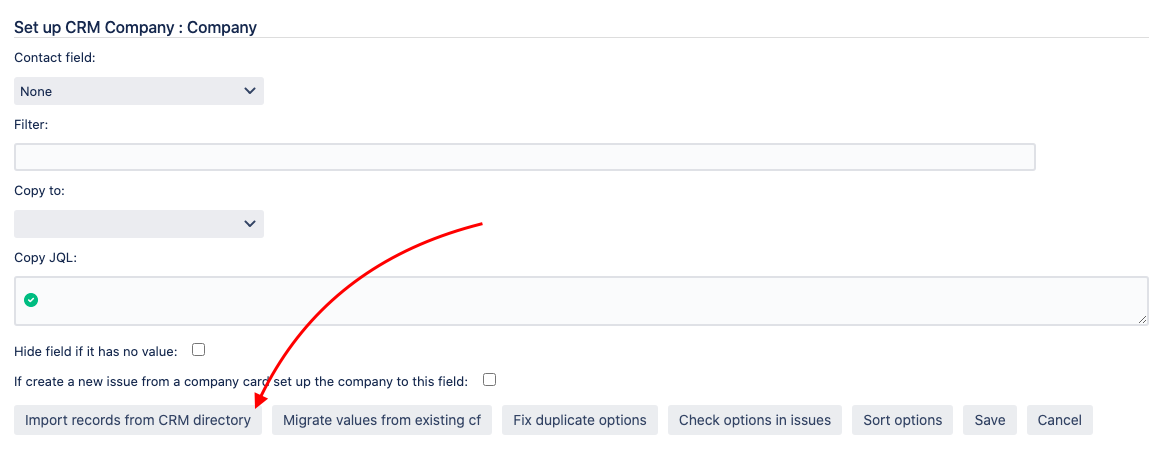Click the green JQL validation check icon

pyautogui.click(x=31, y=299)
